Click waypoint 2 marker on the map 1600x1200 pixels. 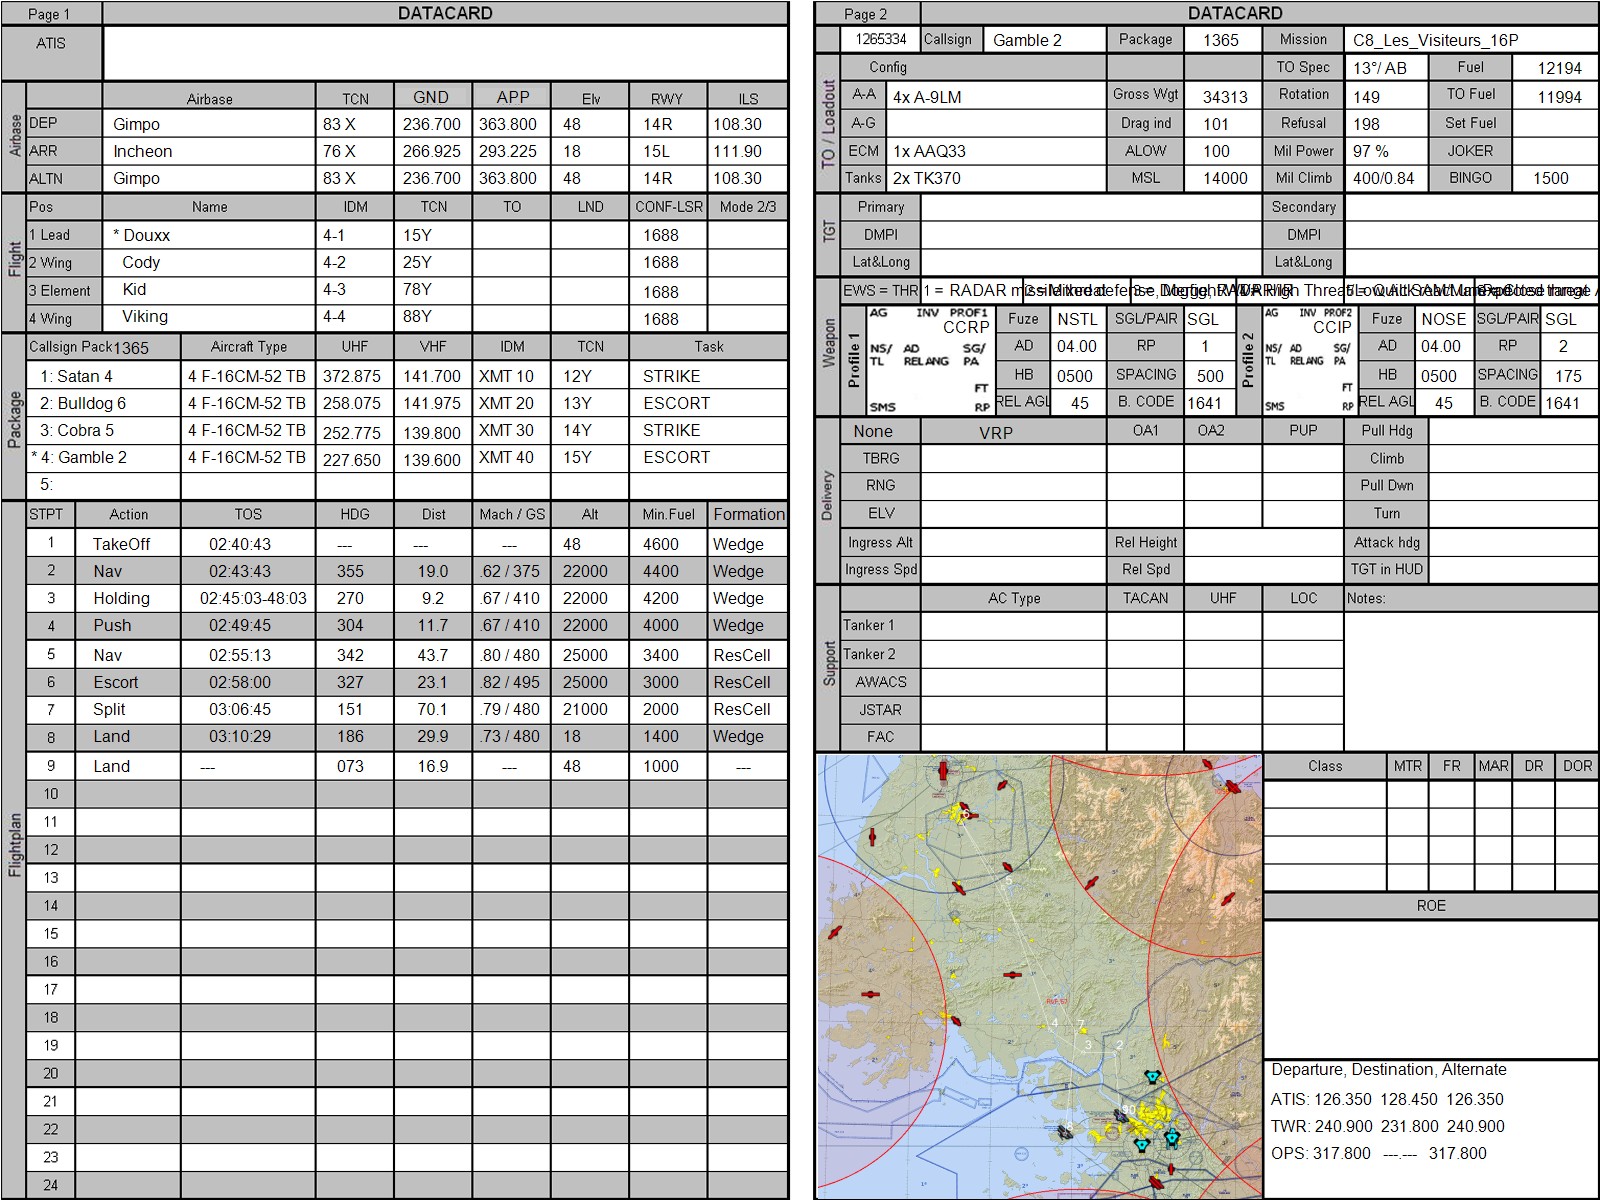[1119, 1046]
